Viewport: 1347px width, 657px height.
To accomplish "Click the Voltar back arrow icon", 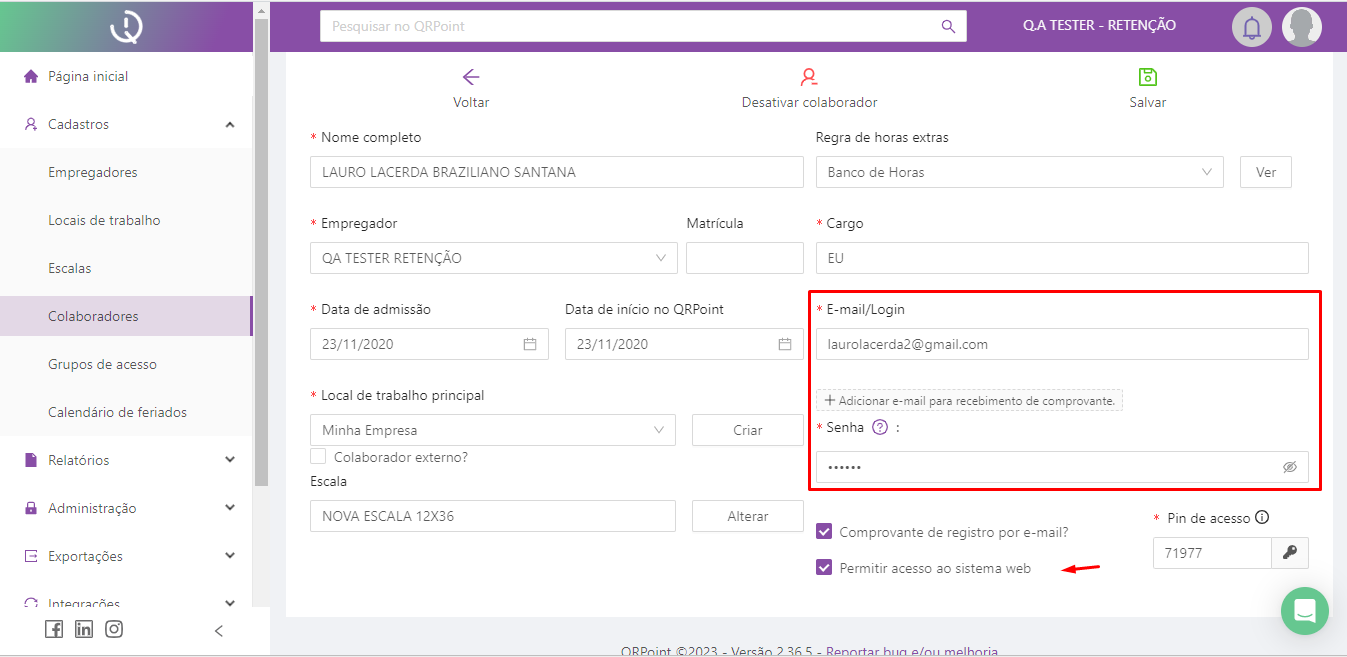I will [x=471, y=77].
